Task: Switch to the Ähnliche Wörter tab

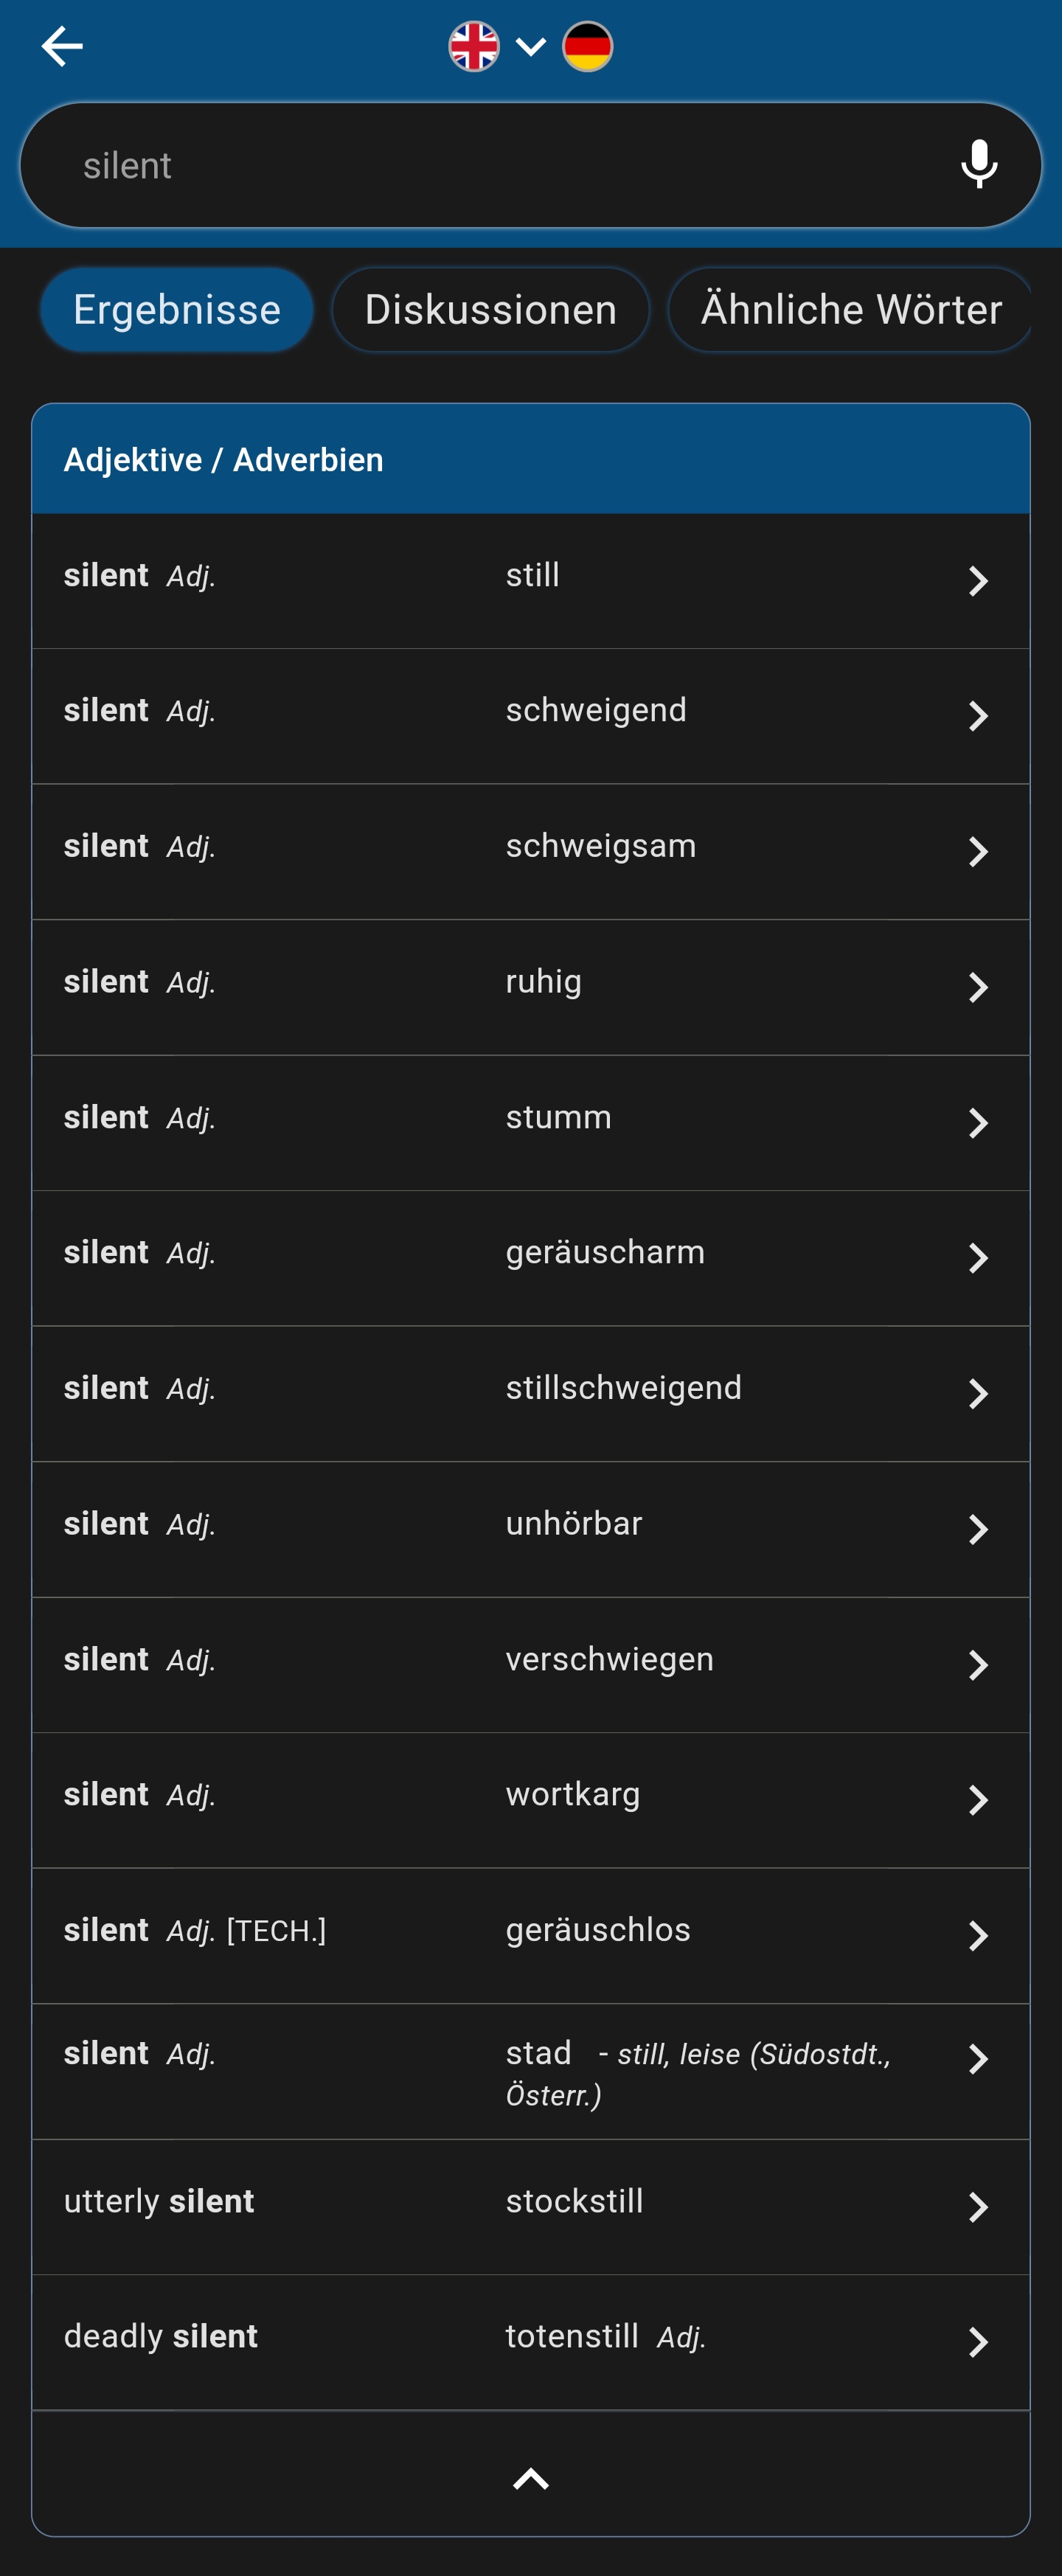Action: point(849,309)
